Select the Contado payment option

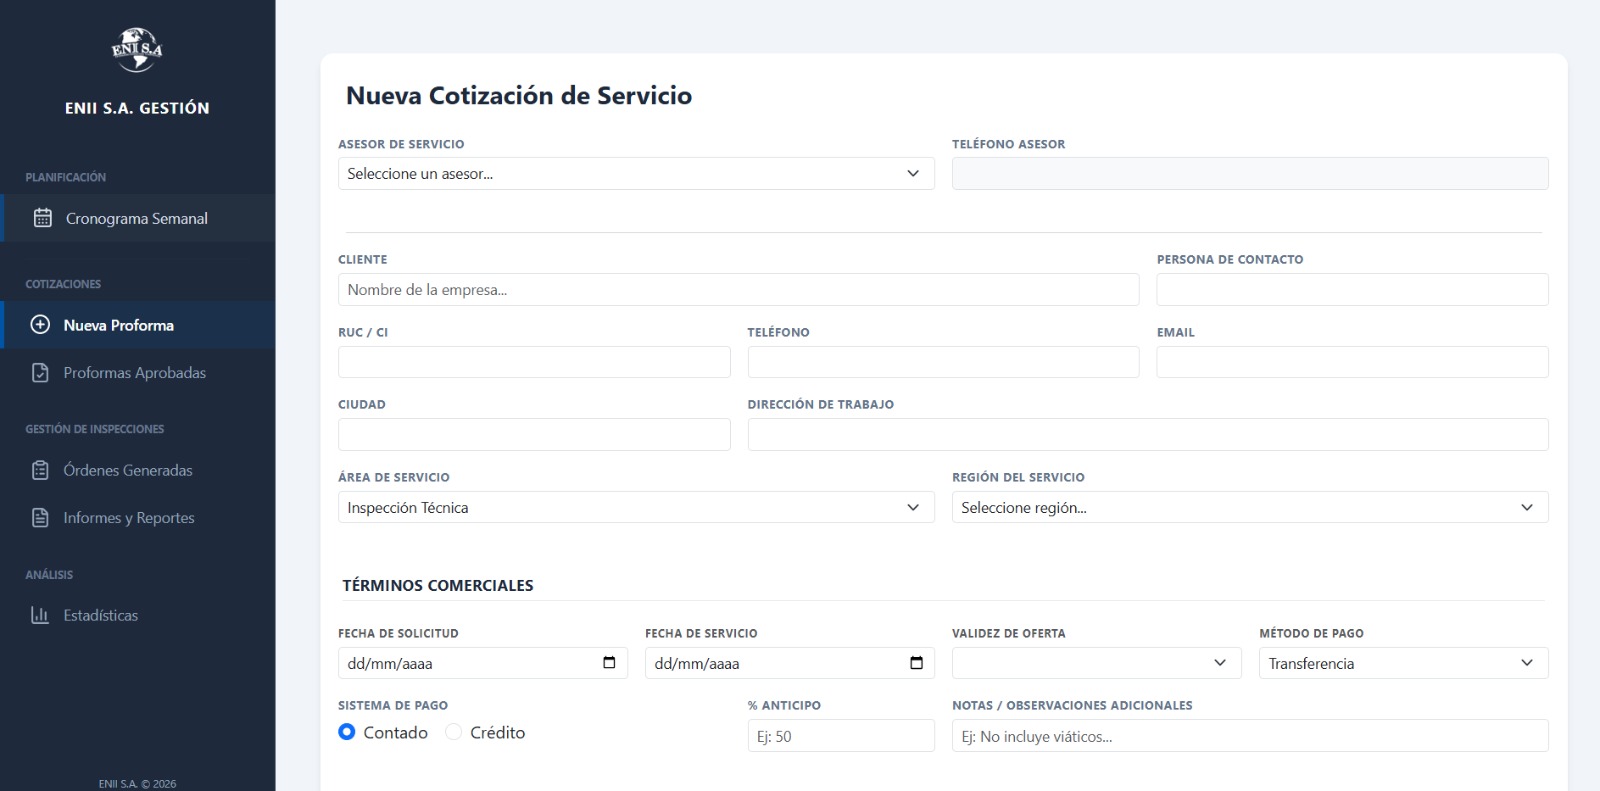click(x=347, y=732)
